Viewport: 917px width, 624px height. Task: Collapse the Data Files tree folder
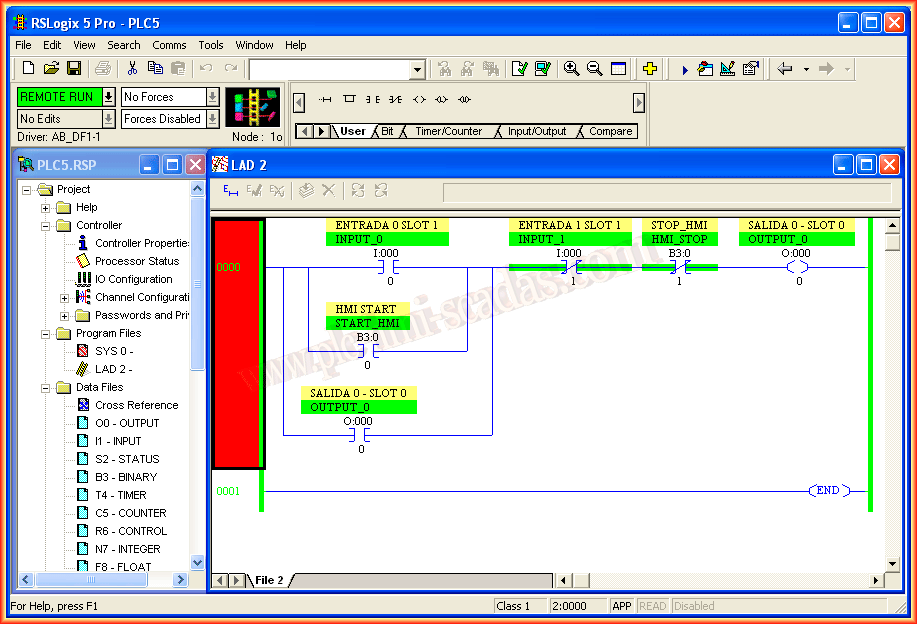(46, 388)
